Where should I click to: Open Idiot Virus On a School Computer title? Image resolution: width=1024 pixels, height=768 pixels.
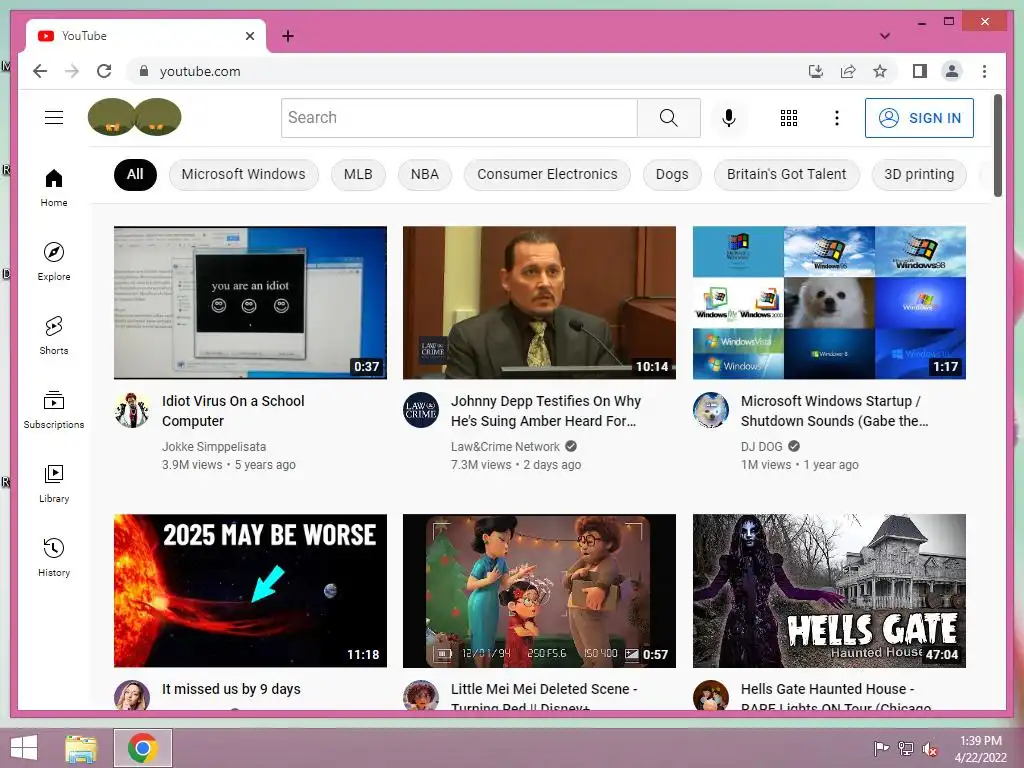click(233, 411)
